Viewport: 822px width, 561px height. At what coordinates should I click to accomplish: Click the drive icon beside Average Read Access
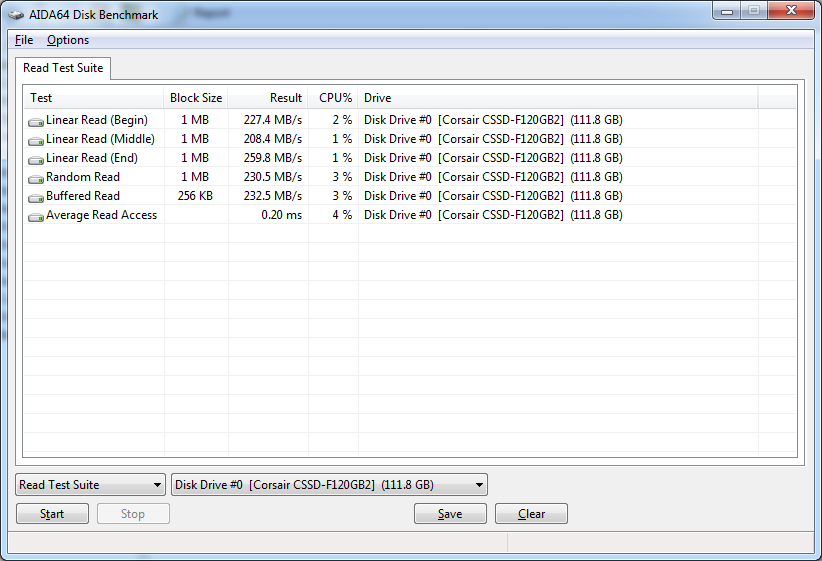(36, 216)
